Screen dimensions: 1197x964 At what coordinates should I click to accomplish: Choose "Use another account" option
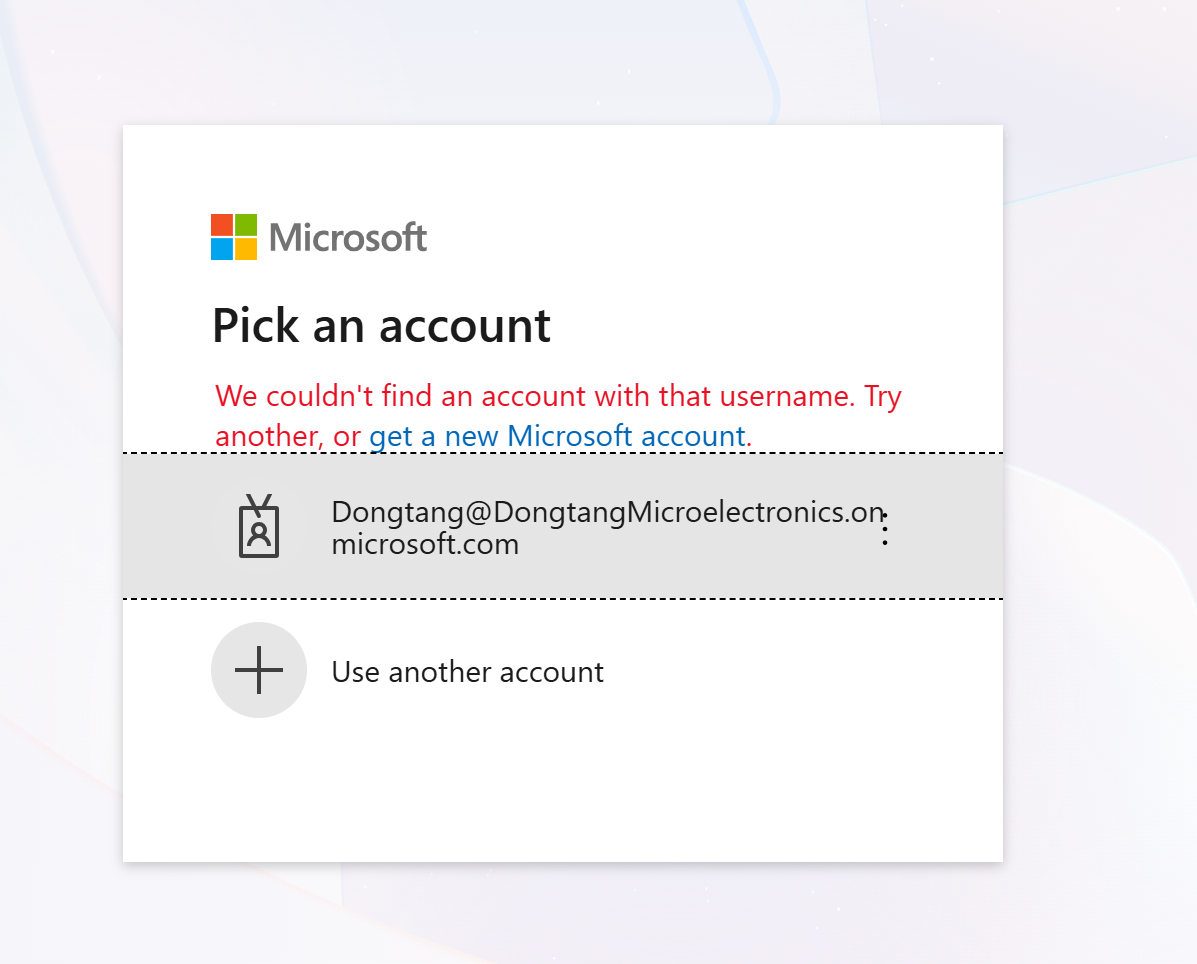click(467, 672)
